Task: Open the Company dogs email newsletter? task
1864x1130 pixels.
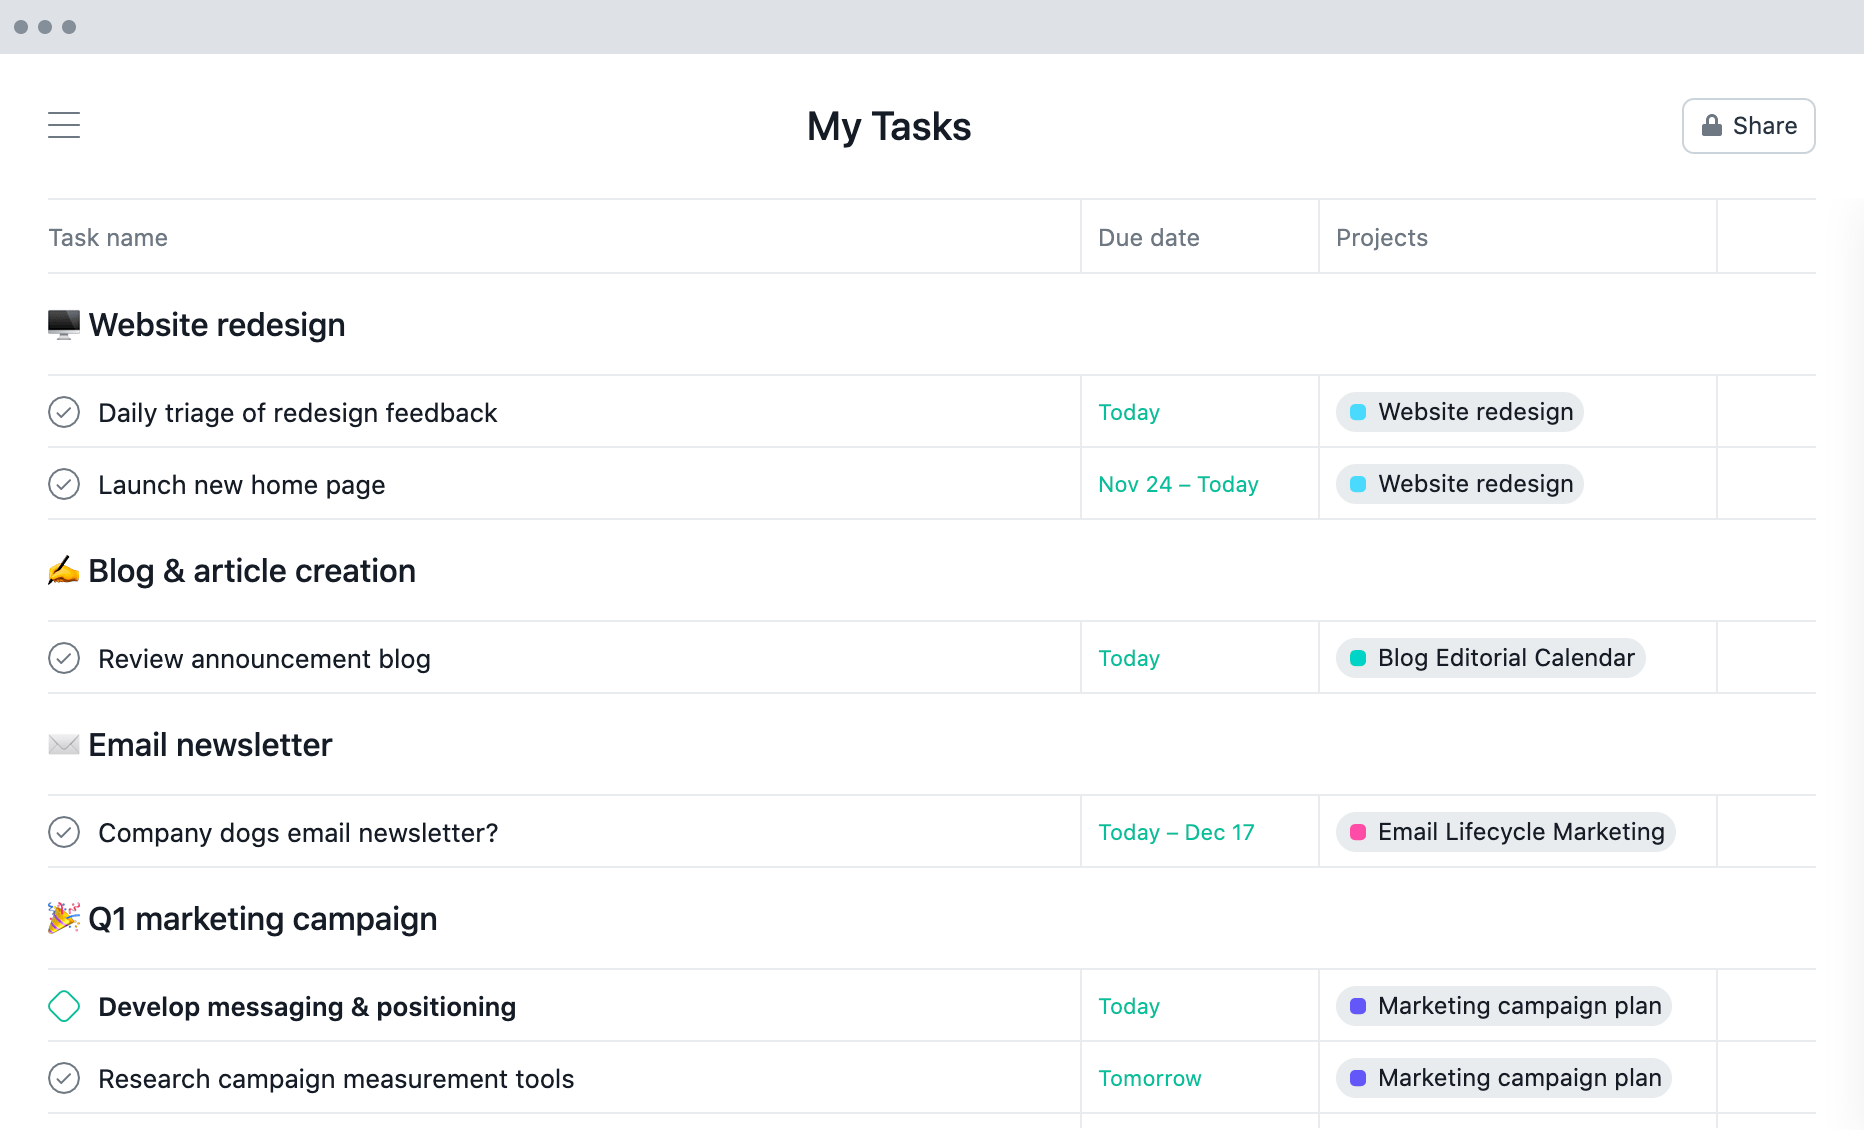Action: click(x=298, y=831)
